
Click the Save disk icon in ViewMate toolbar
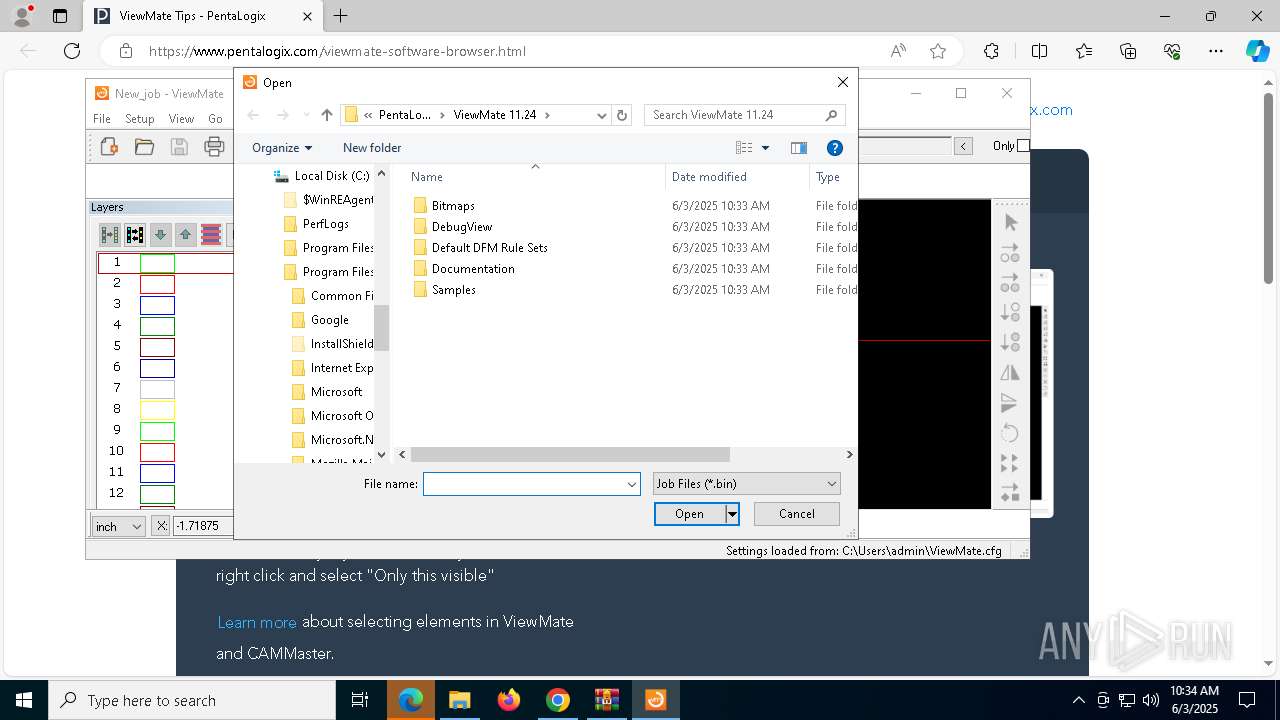point(179,147)
